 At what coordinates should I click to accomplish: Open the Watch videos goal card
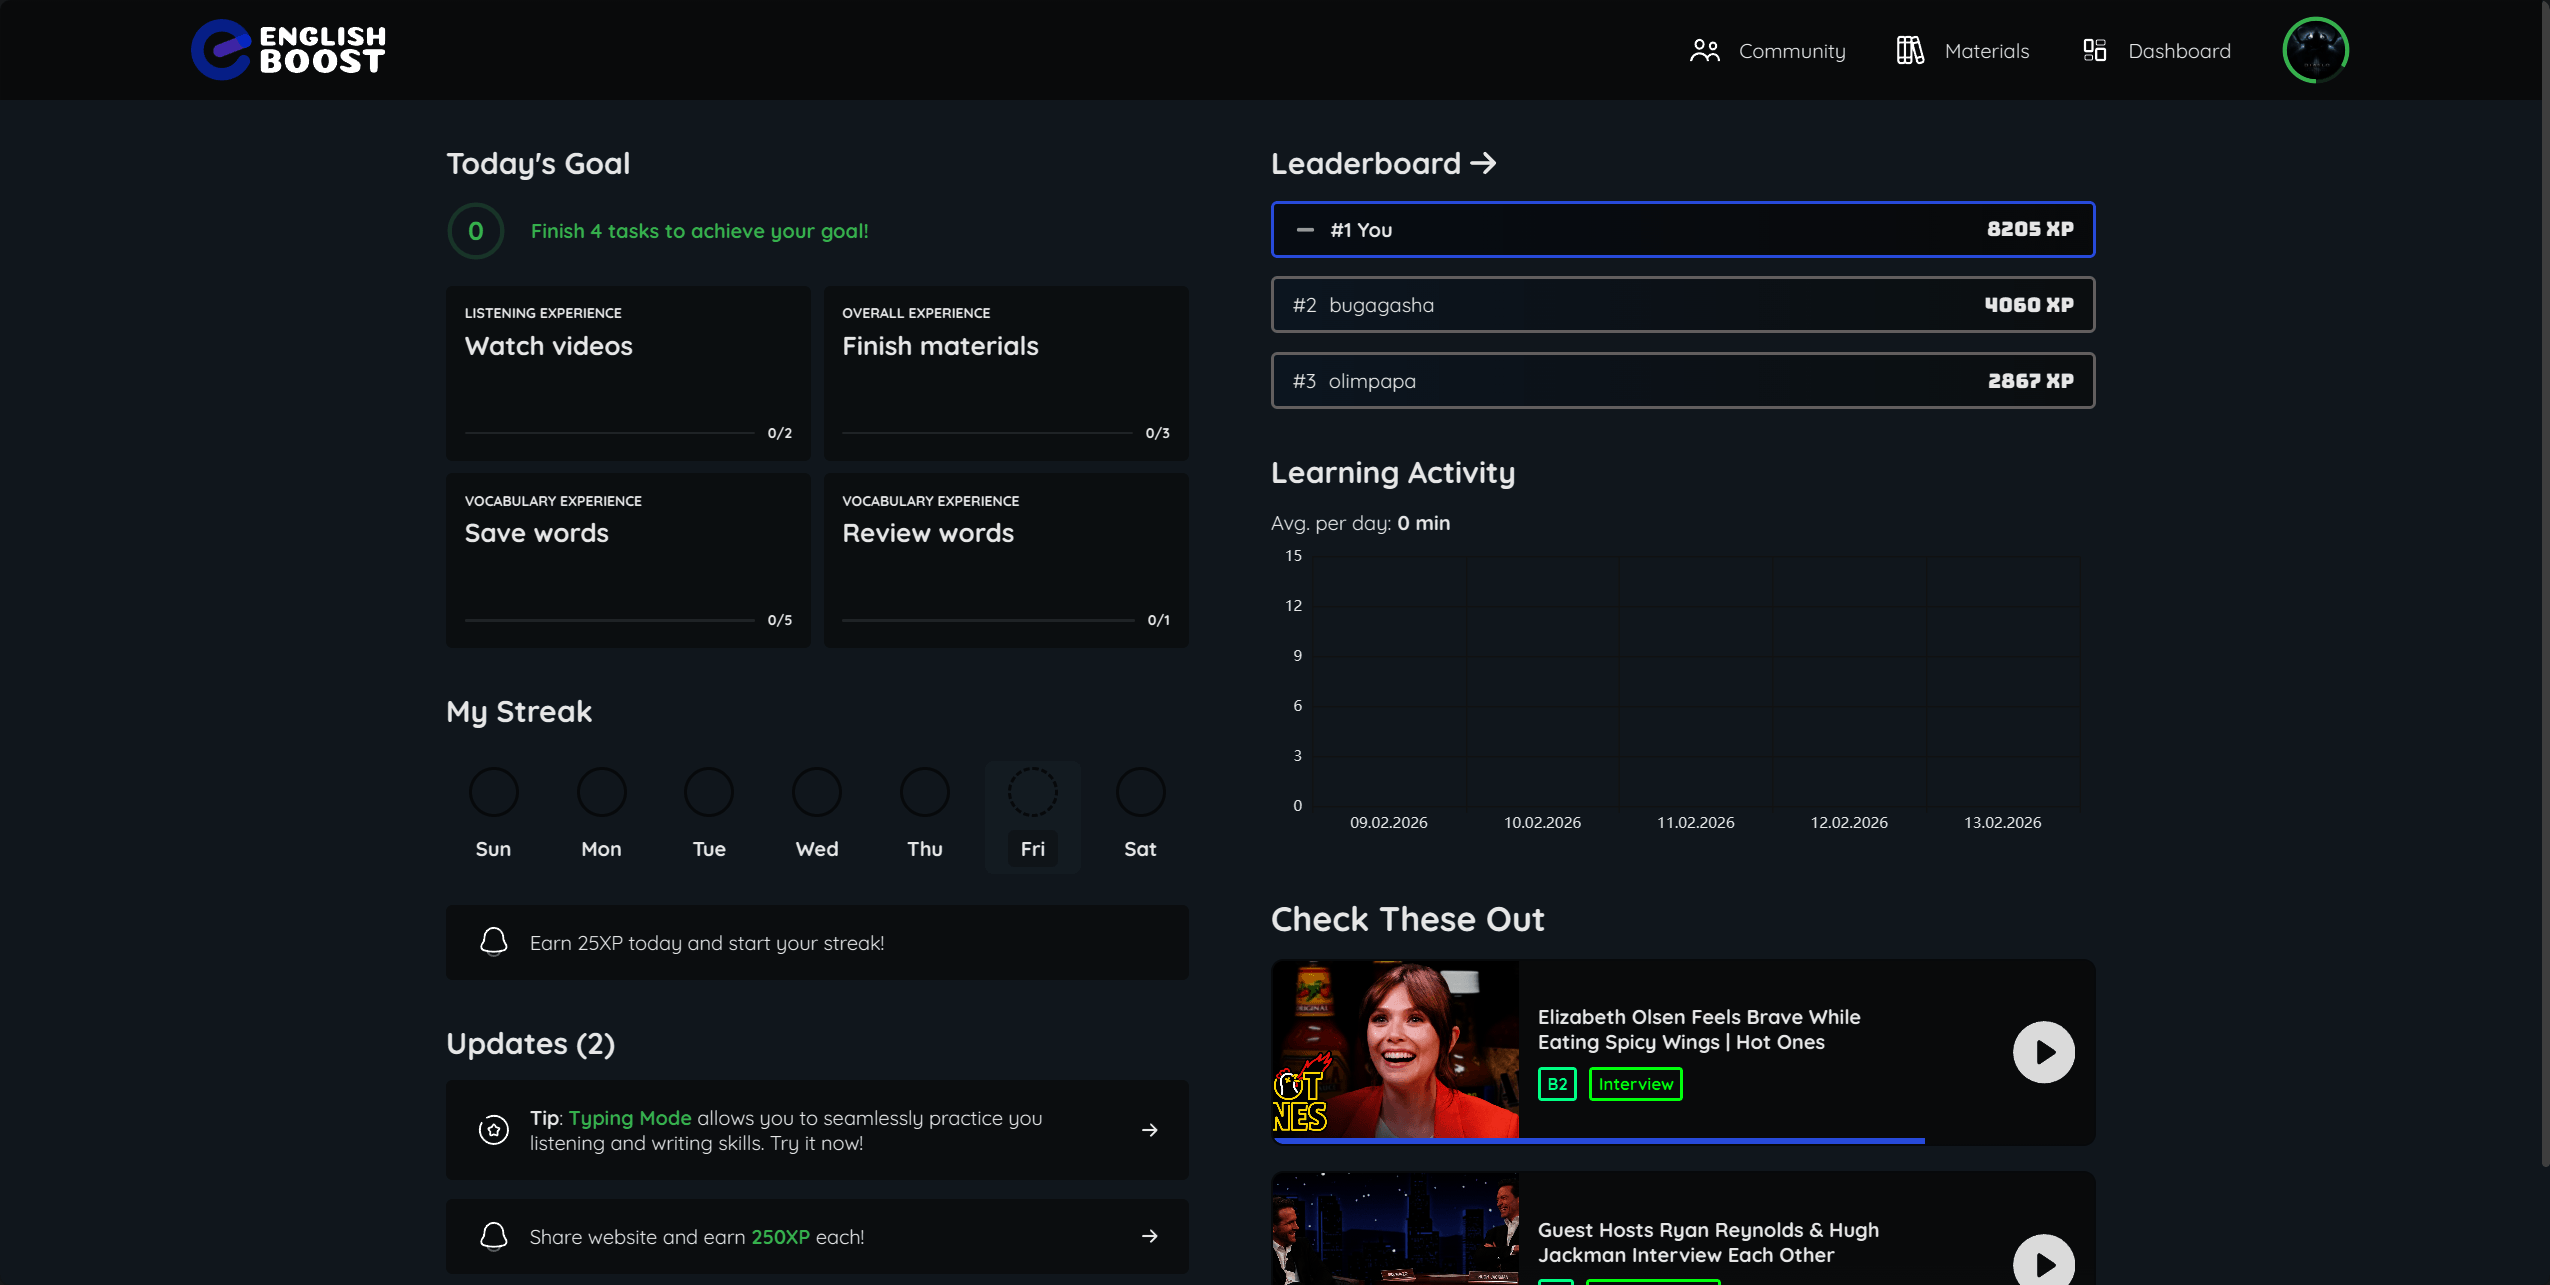(x=628, y=373)
